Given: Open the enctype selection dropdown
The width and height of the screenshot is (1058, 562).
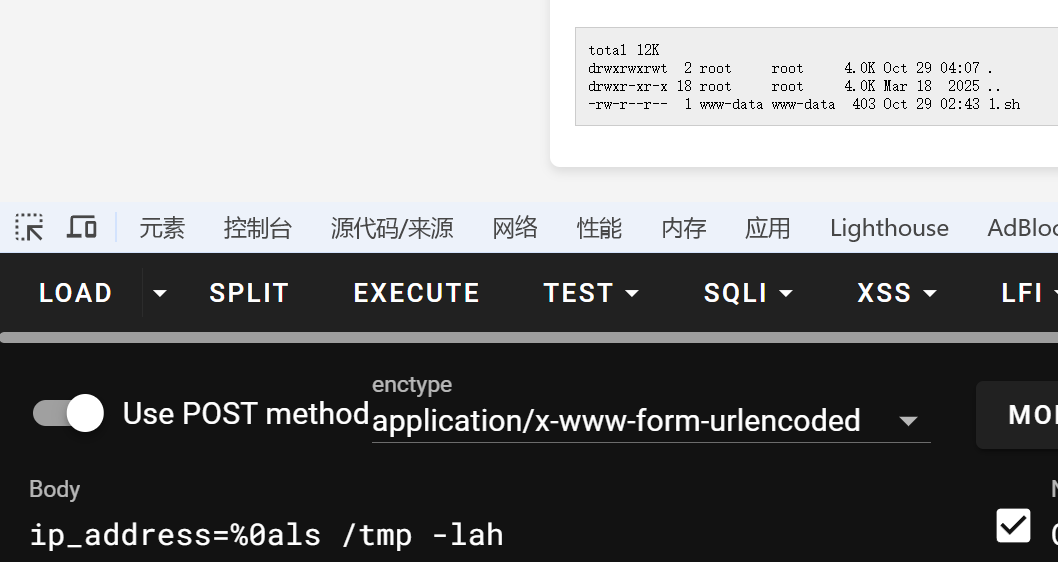Looking at the screenshot, I should (650, 421).
